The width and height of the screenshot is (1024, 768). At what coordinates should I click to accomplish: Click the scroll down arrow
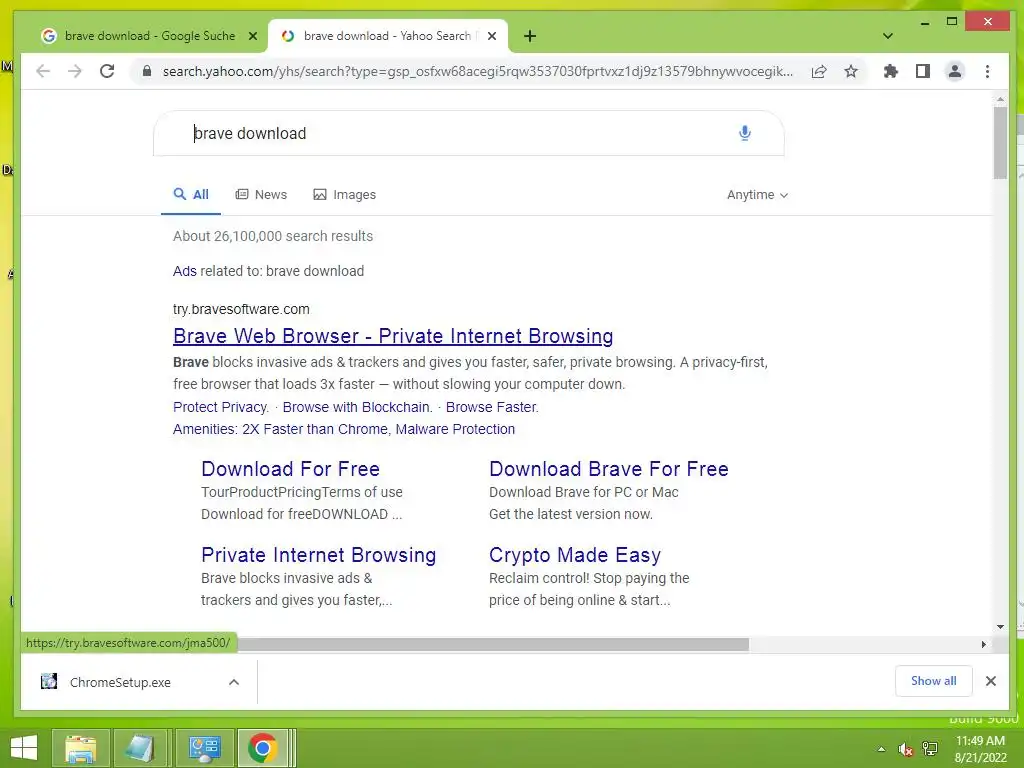1000,627
